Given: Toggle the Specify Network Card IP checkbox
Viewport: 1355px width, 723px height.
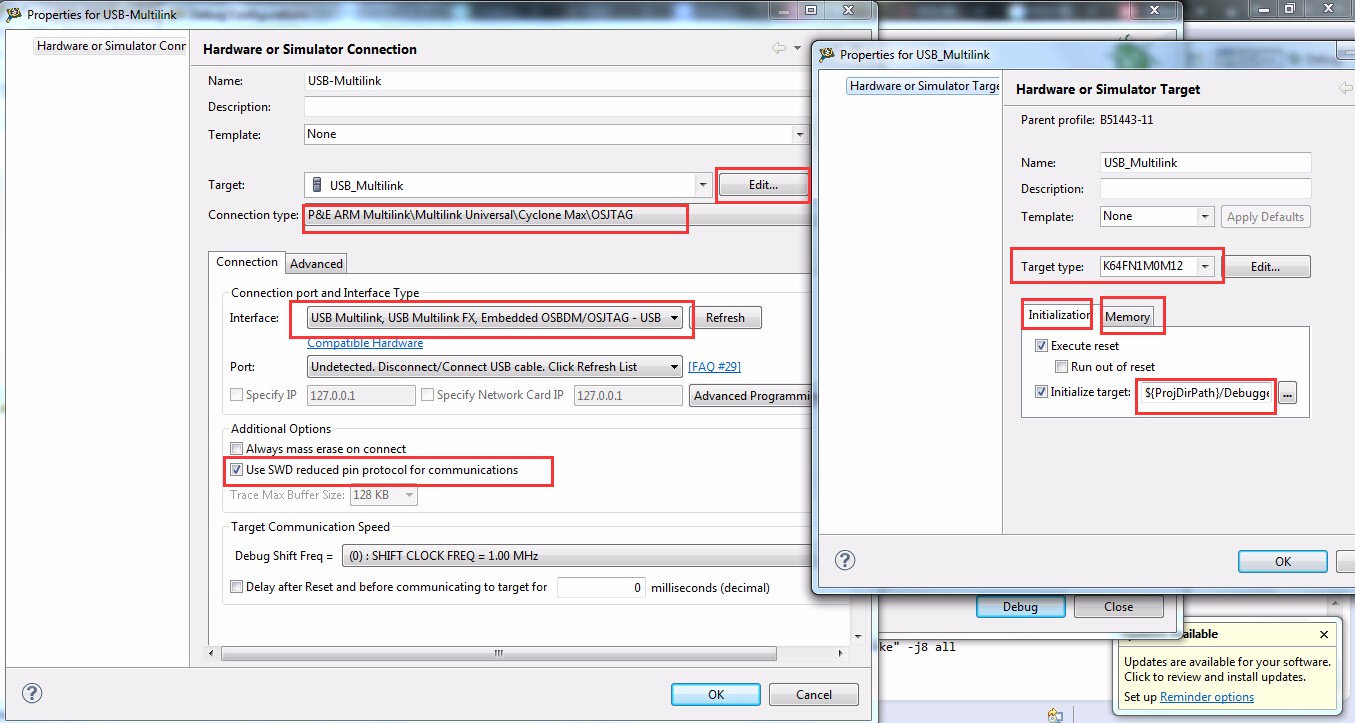Looking at the screenshot, I should click(427, 395).
